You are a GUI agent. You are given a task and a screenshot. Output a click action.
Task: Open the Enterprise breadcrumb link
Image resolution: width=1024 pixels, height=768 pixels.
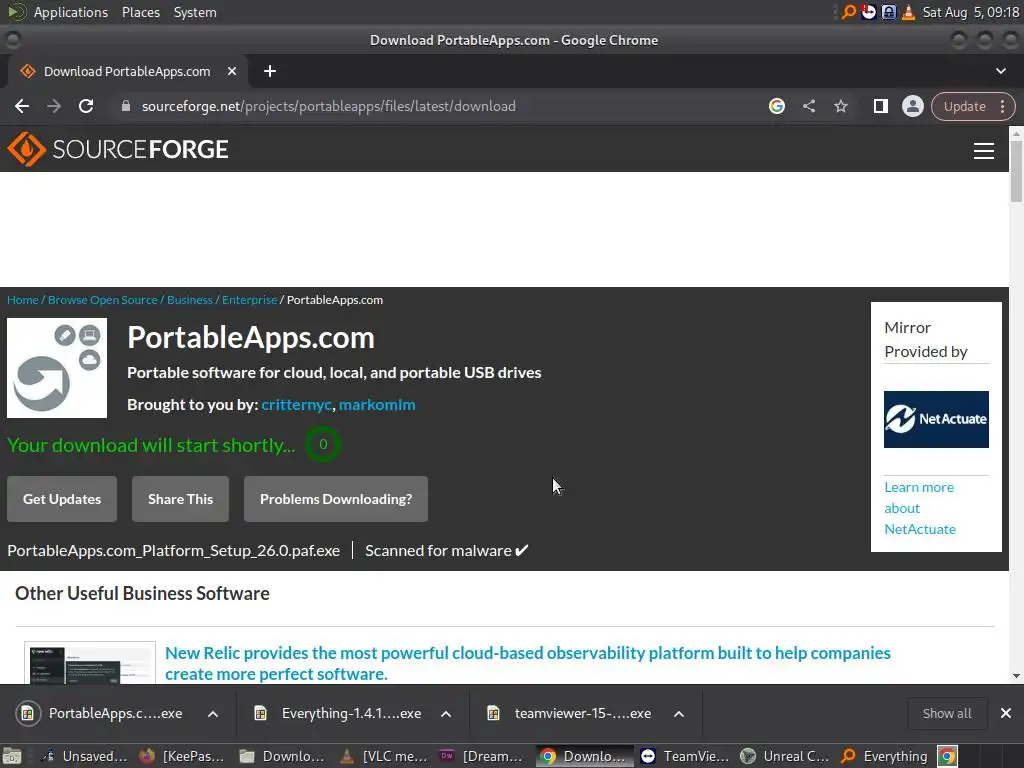tap(249, 300)
